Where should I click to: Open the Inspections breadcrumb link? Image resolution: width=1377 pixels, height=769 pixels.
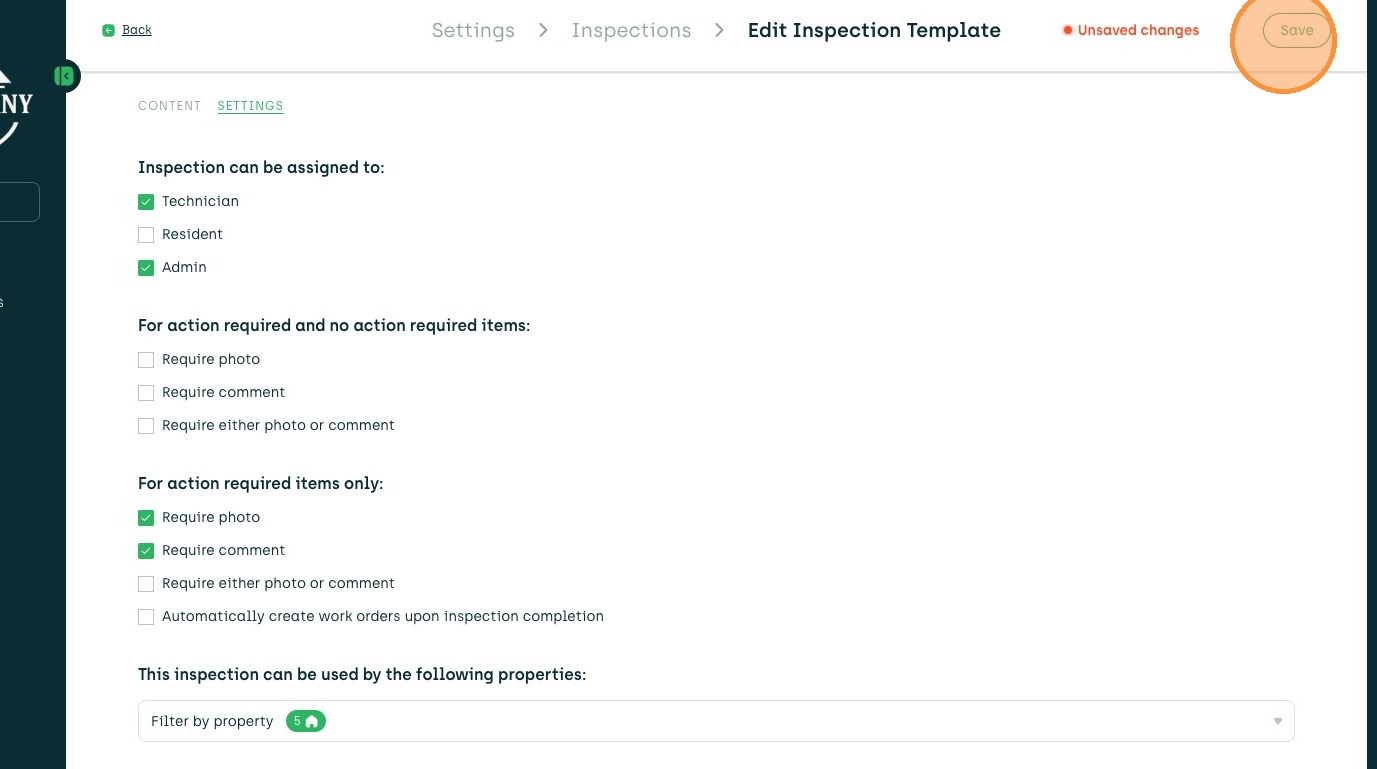click(x=631, y=31)
